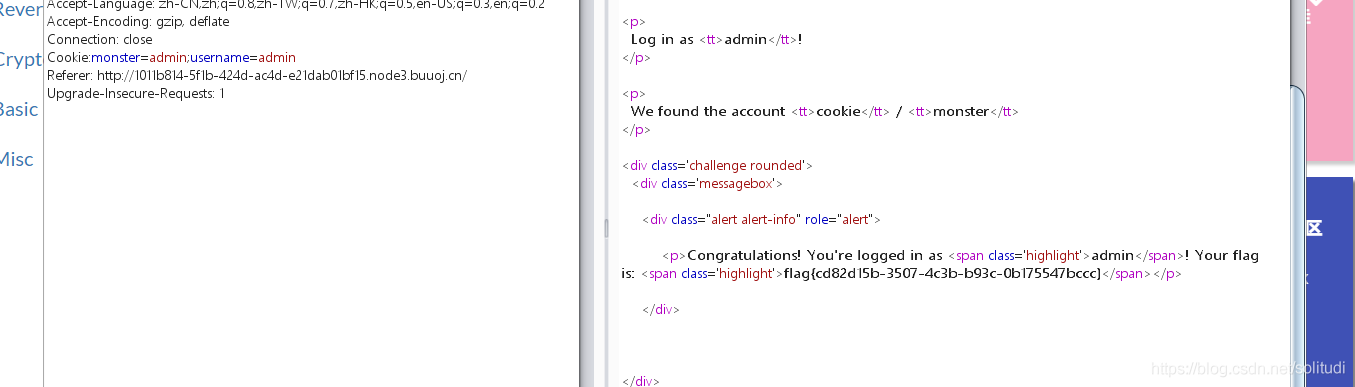Click the 'username' cookie name in request
The image size is (1355, 387).
[x=219, y=58]
